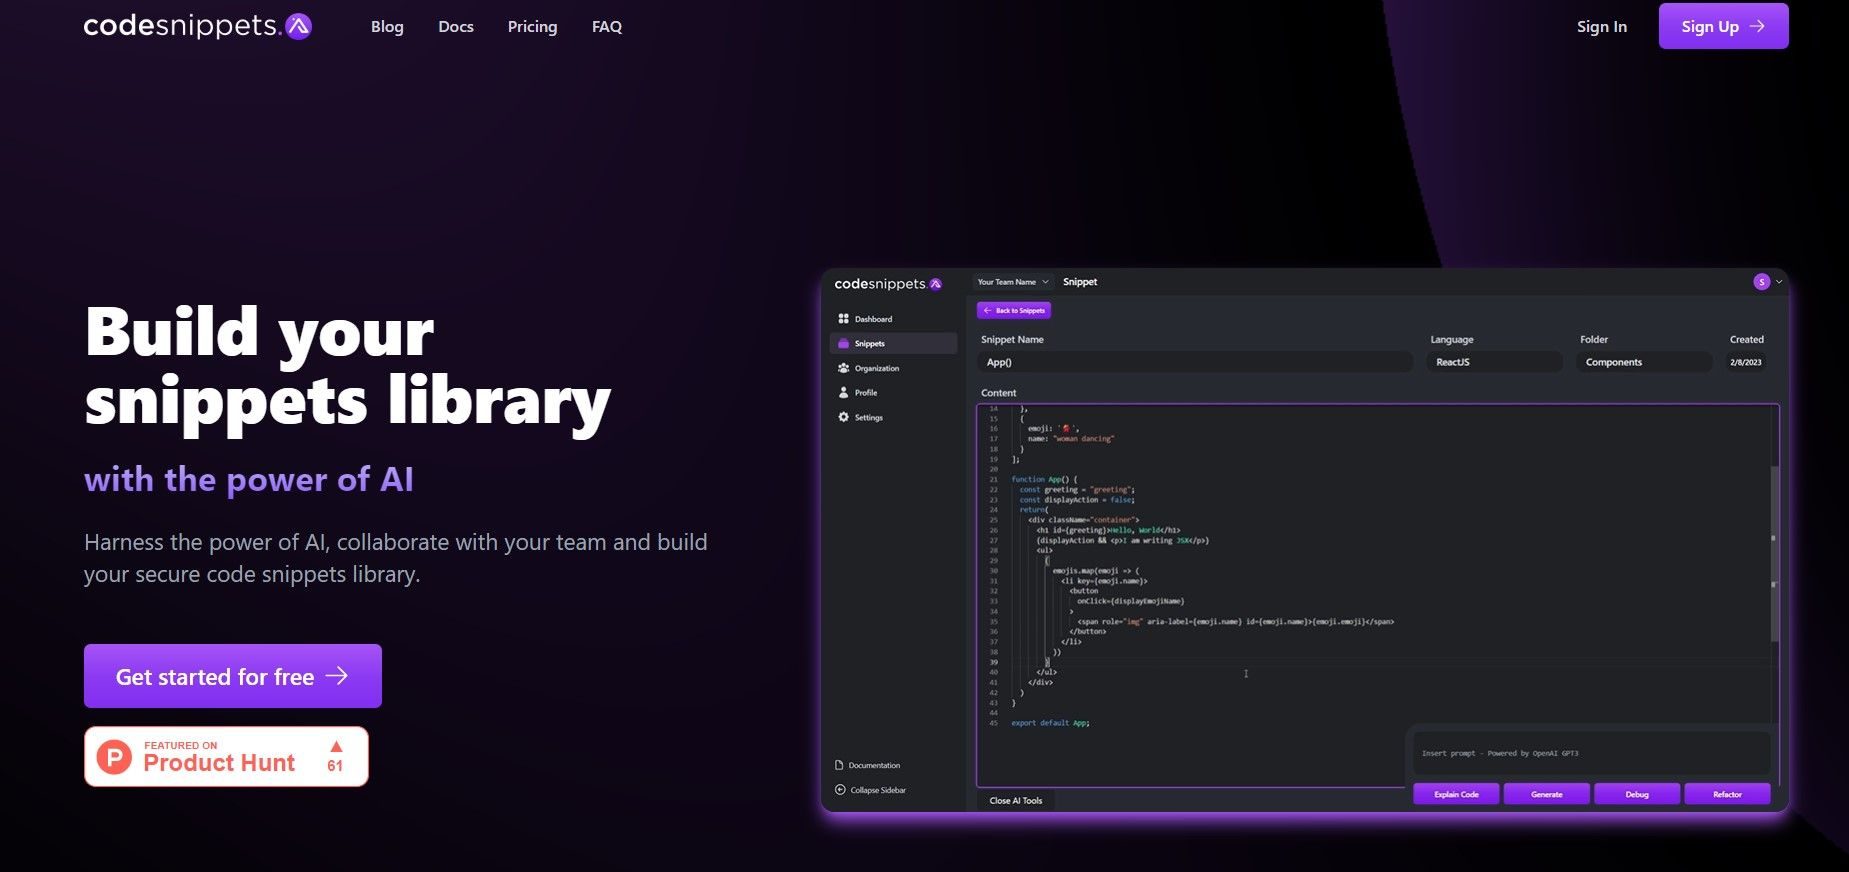1849x872 pixels.
Task: Click the Sign In link
Action: pyautogui.click(x=1602, y=27)
